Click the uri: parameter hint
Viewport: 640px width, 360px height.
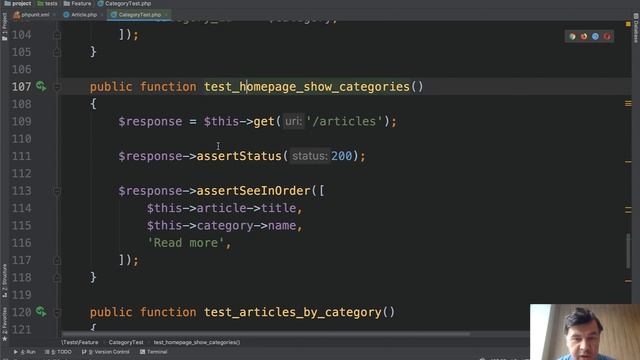click(293, 121)
